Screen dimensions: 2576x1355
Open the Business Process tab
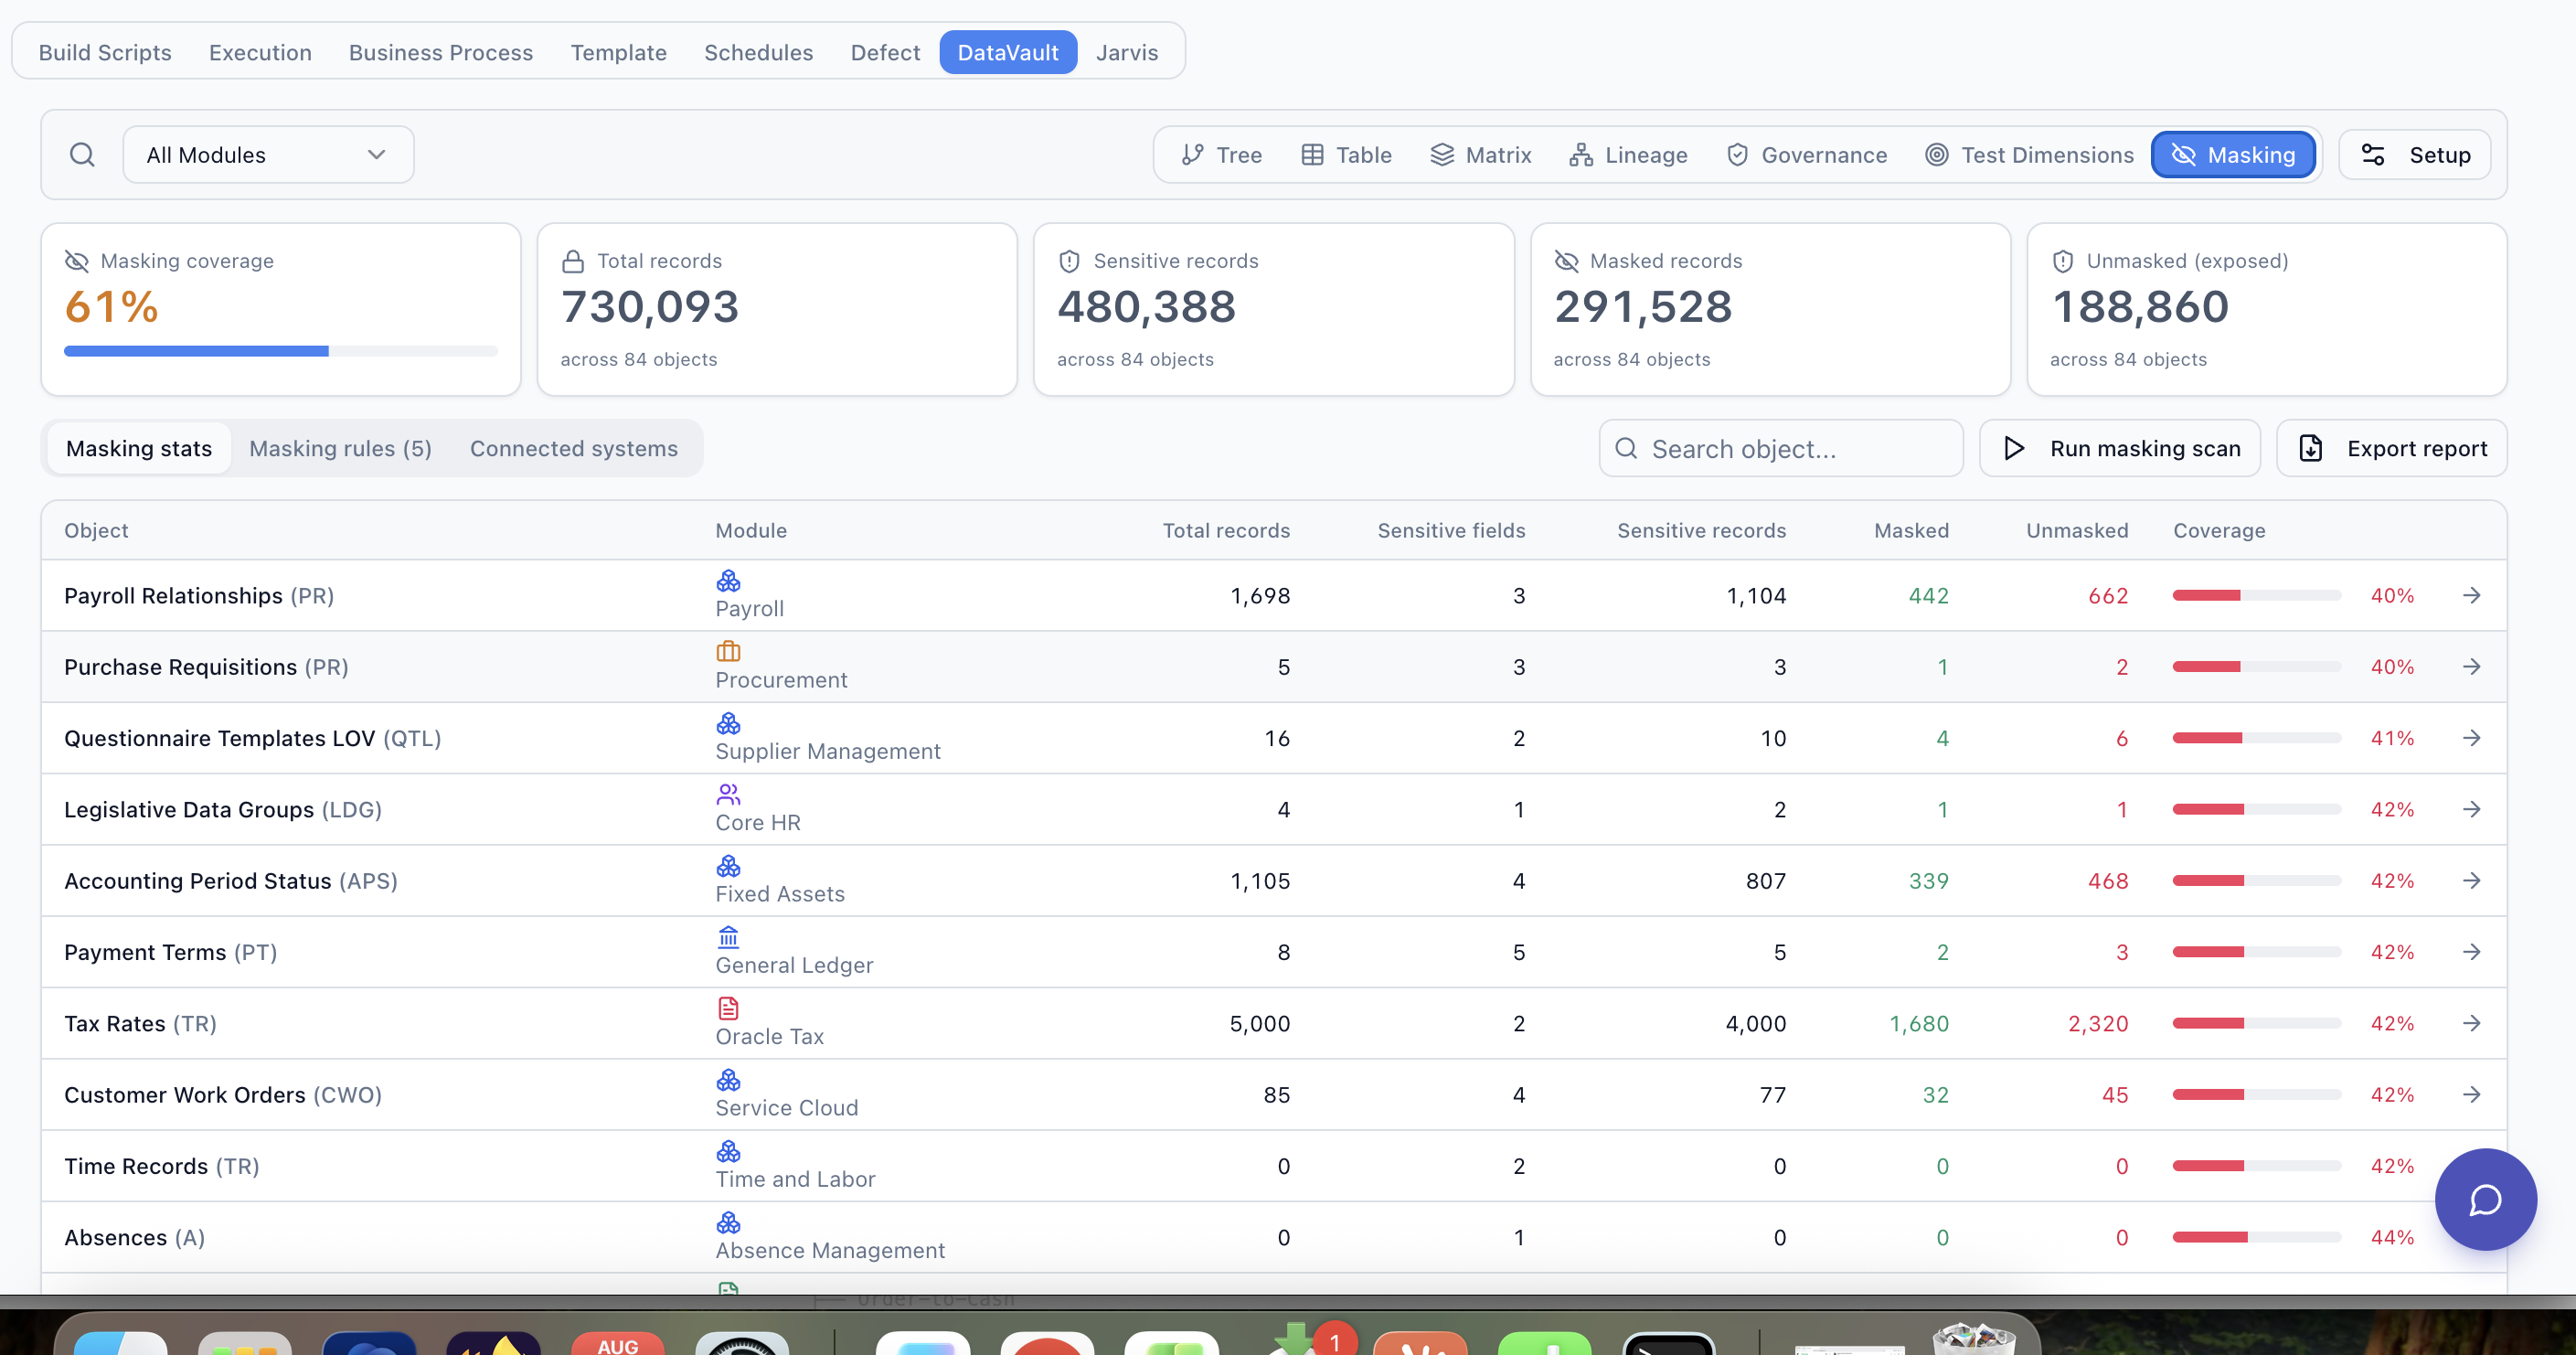pos(441,52)
